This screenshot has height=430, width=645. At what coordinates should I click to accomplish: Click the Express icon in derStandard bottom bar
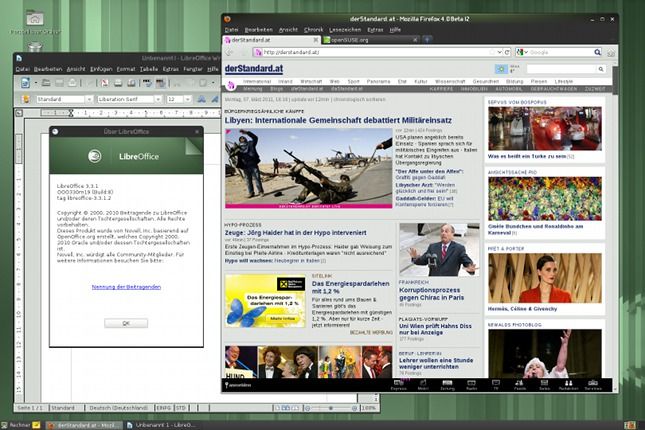coord(398,385)
